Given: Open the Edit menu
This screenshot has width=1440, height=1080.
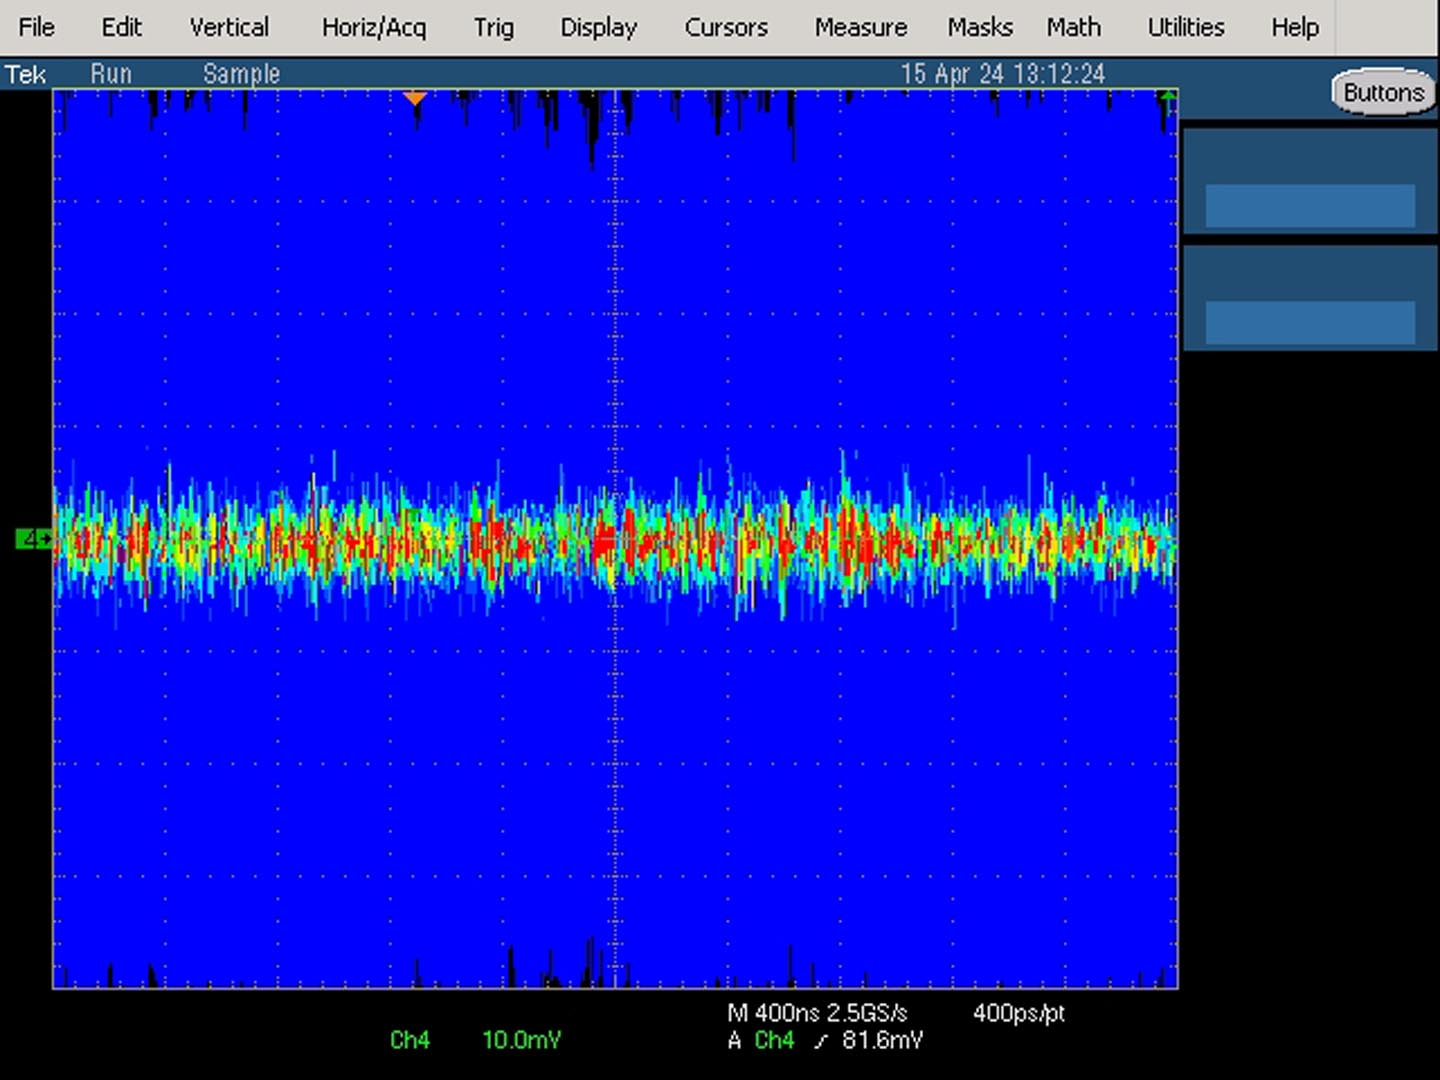Looking at the screenshot, I should [x=122, y=27].
